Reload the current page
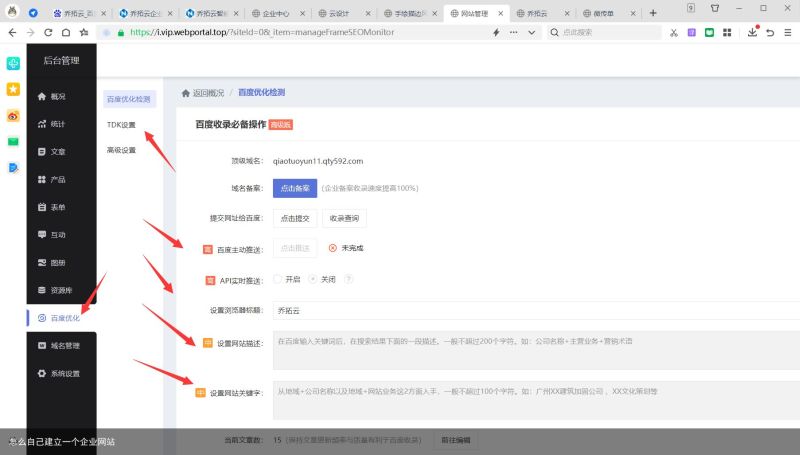Image resolution: width=800 pixels, height=455 pixels. pyautogui.click(x=48, y=32)
